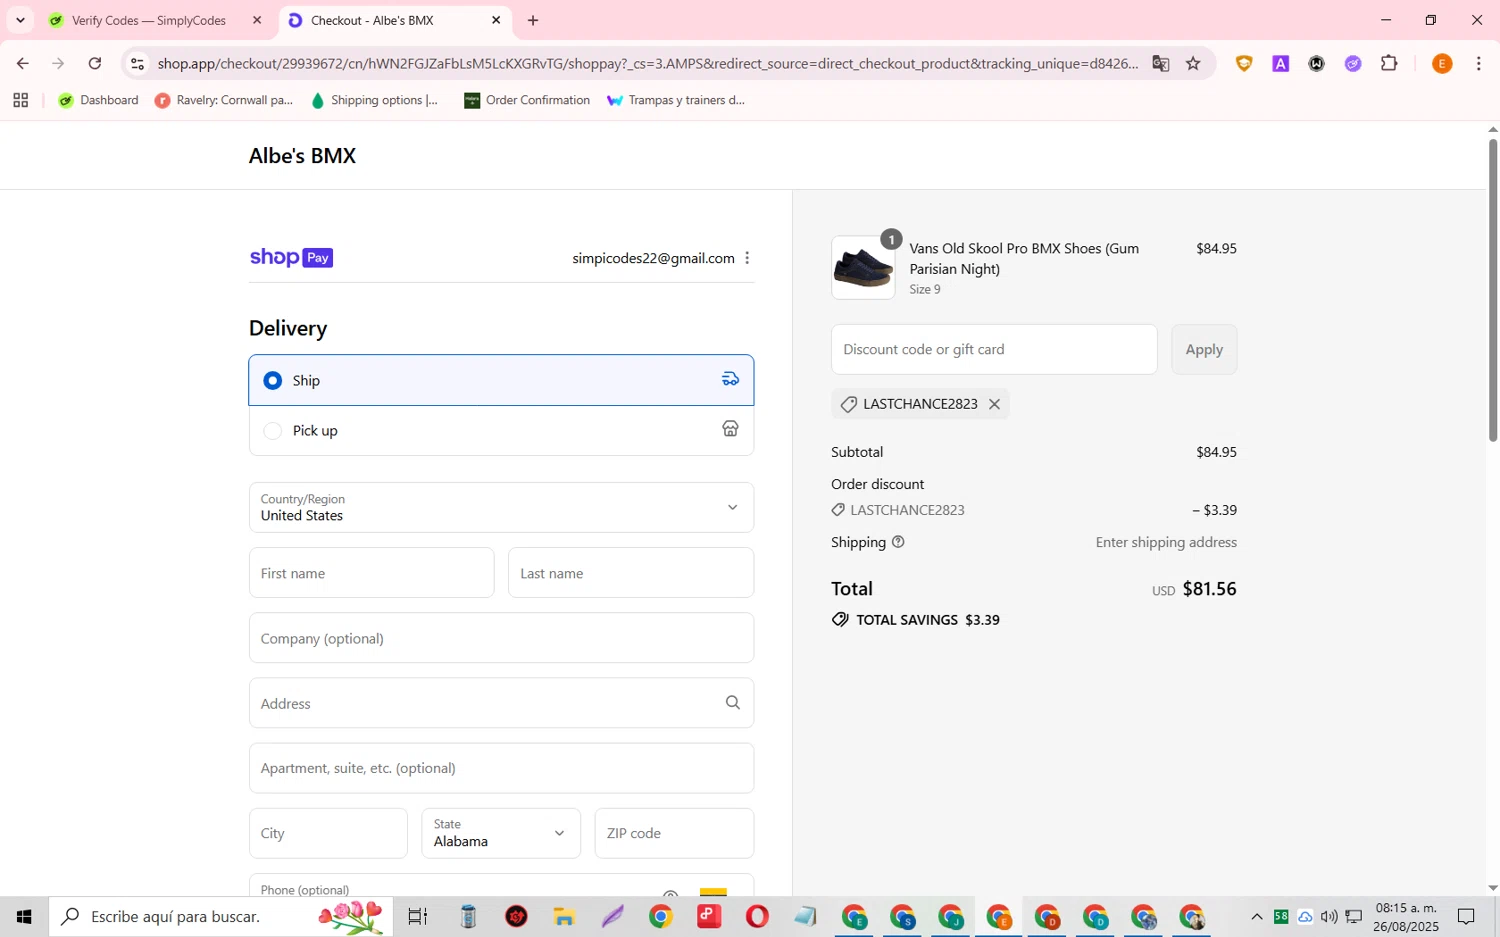Screen dimensions: 1500x937
Task: Click the Apply discount button
Action: (1204, 350)
